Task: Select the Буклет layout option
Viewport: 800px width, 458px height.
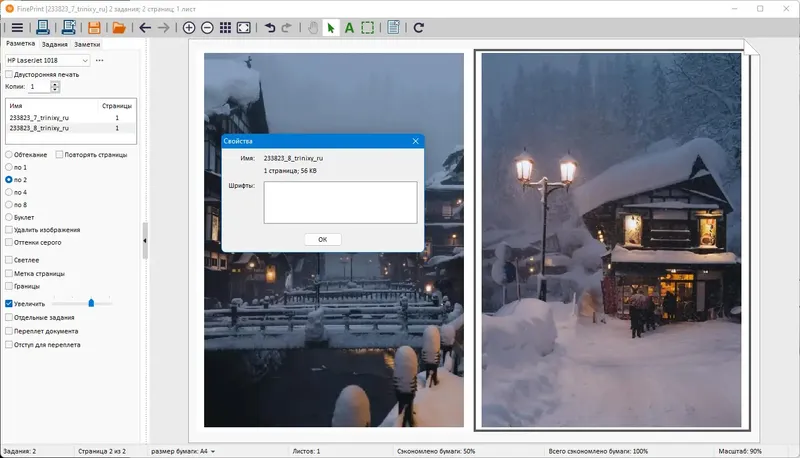Action: click(x=9, y=217)
